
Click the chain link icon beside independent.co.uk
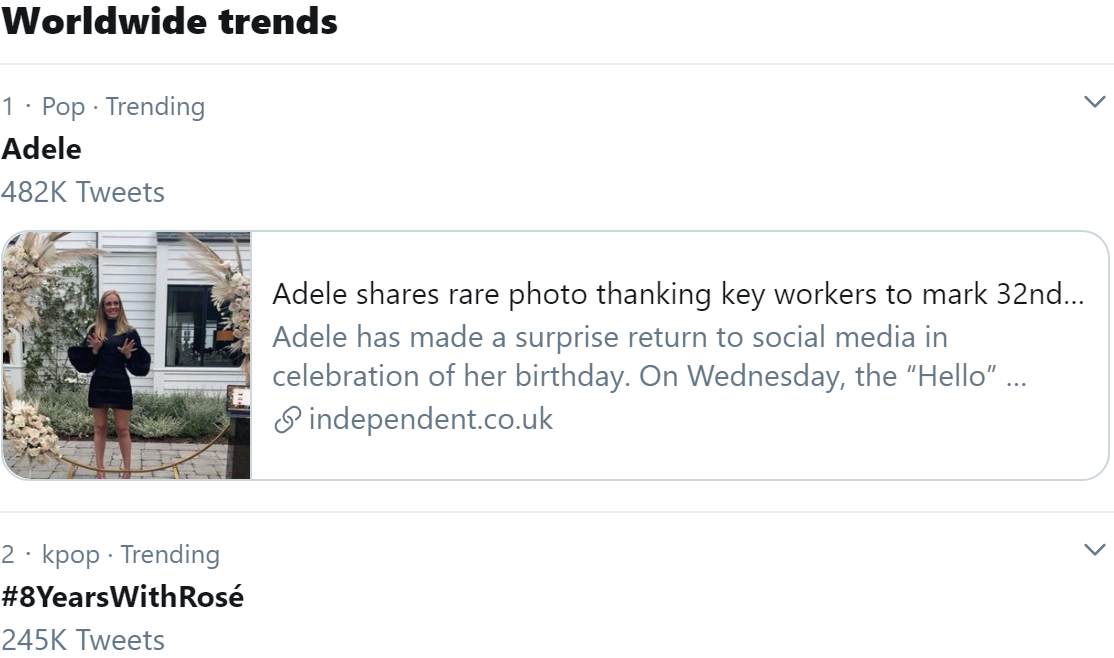(x=287, y=420)
